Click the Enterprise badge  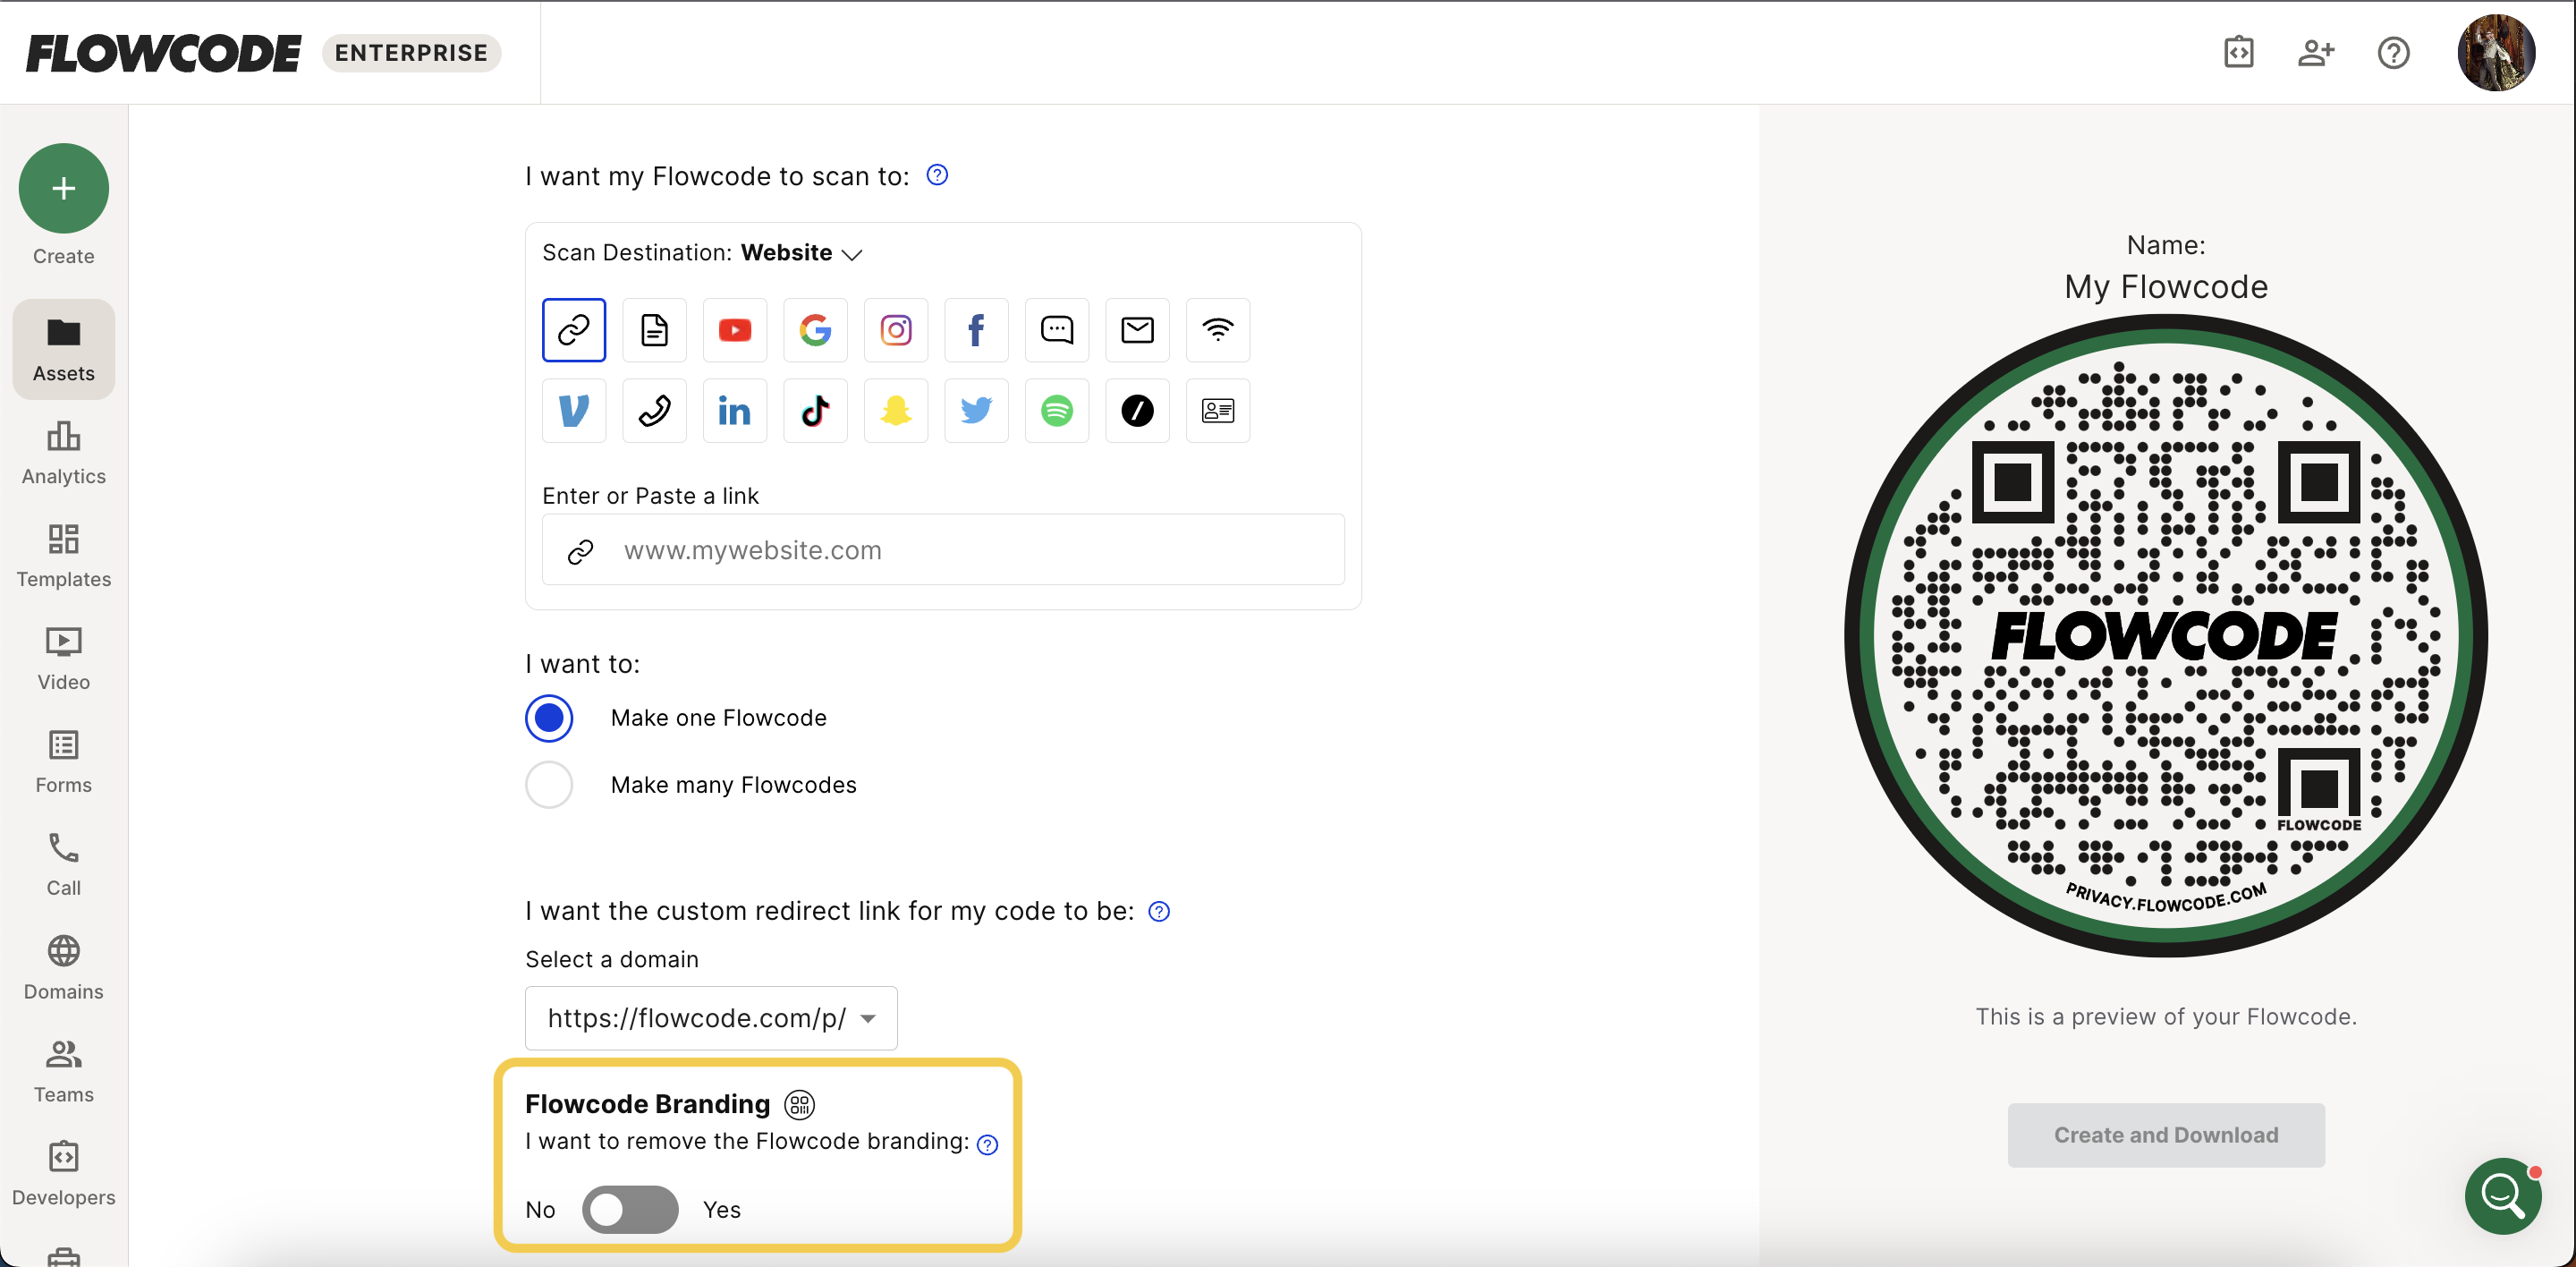pyautogui.click(x=411, y=53)
